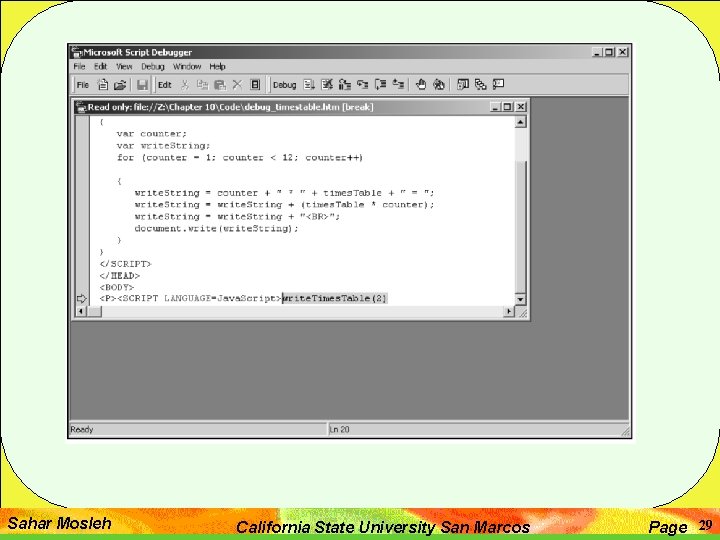Click the Delete X icon
Screen dimensions: 720x540
pos(237,84)
